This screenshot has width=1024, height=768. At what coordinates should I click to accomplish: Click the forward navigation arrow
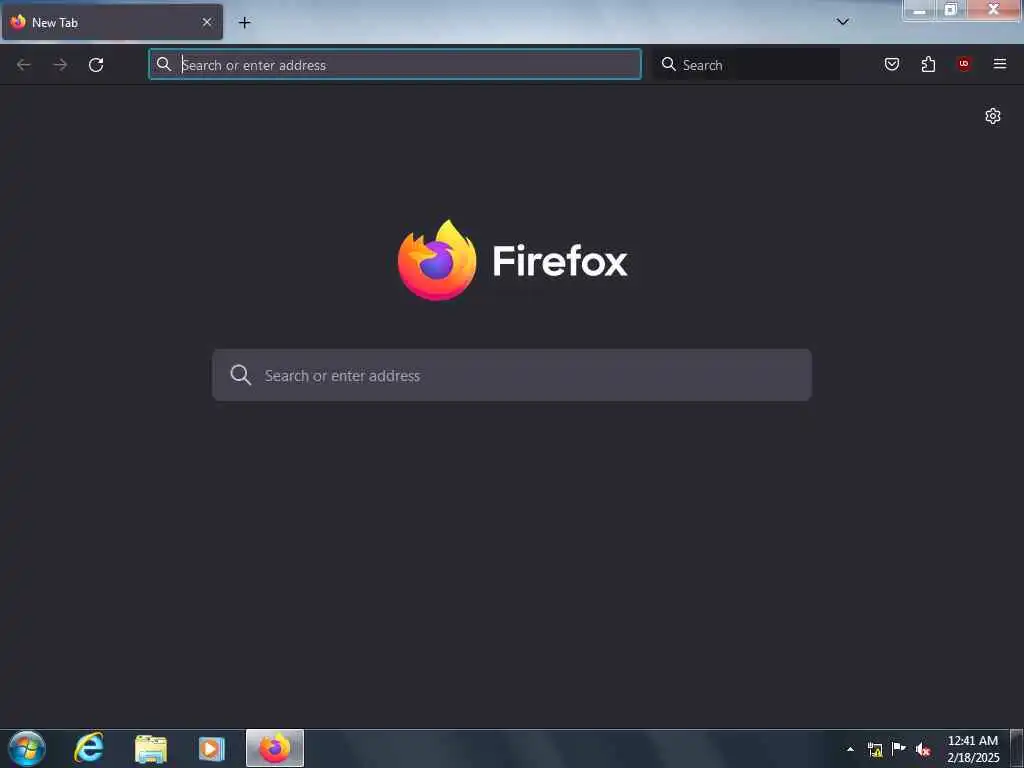tap(60, 65)
